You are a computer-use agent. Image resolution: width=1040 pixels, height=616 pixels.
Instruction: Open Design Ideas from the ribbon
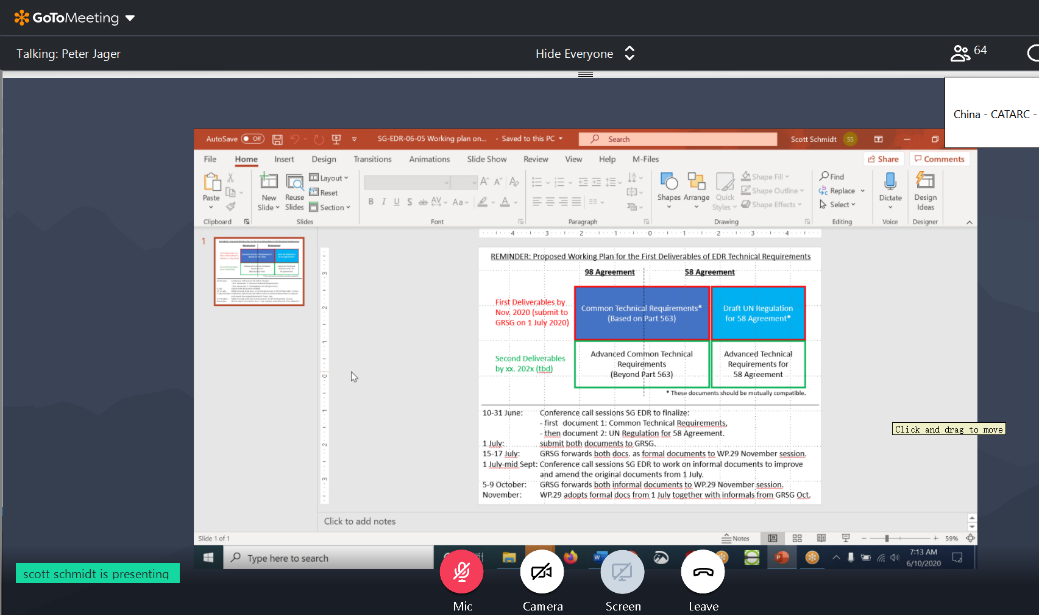(925, 181)
